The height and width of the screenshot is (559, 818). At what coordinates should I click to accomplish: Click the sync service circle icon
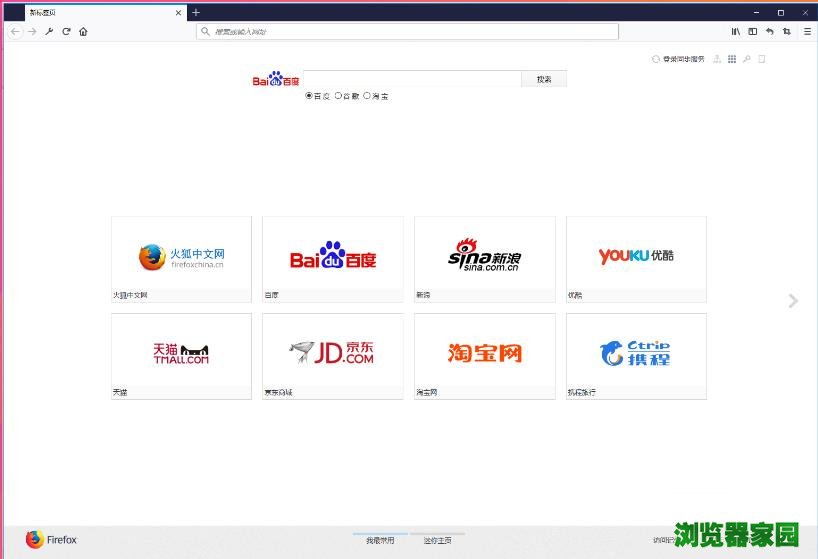click(x=656, y=59)
